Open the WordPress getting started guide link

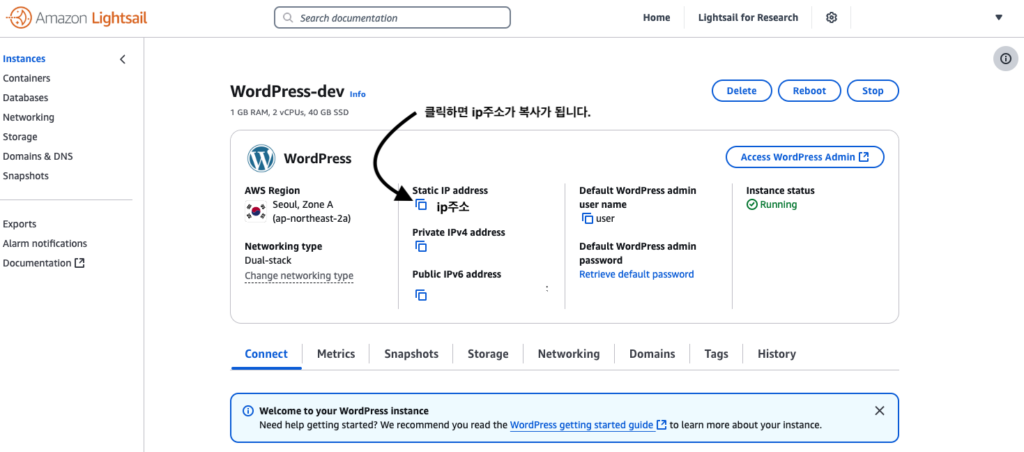(588, 425)
